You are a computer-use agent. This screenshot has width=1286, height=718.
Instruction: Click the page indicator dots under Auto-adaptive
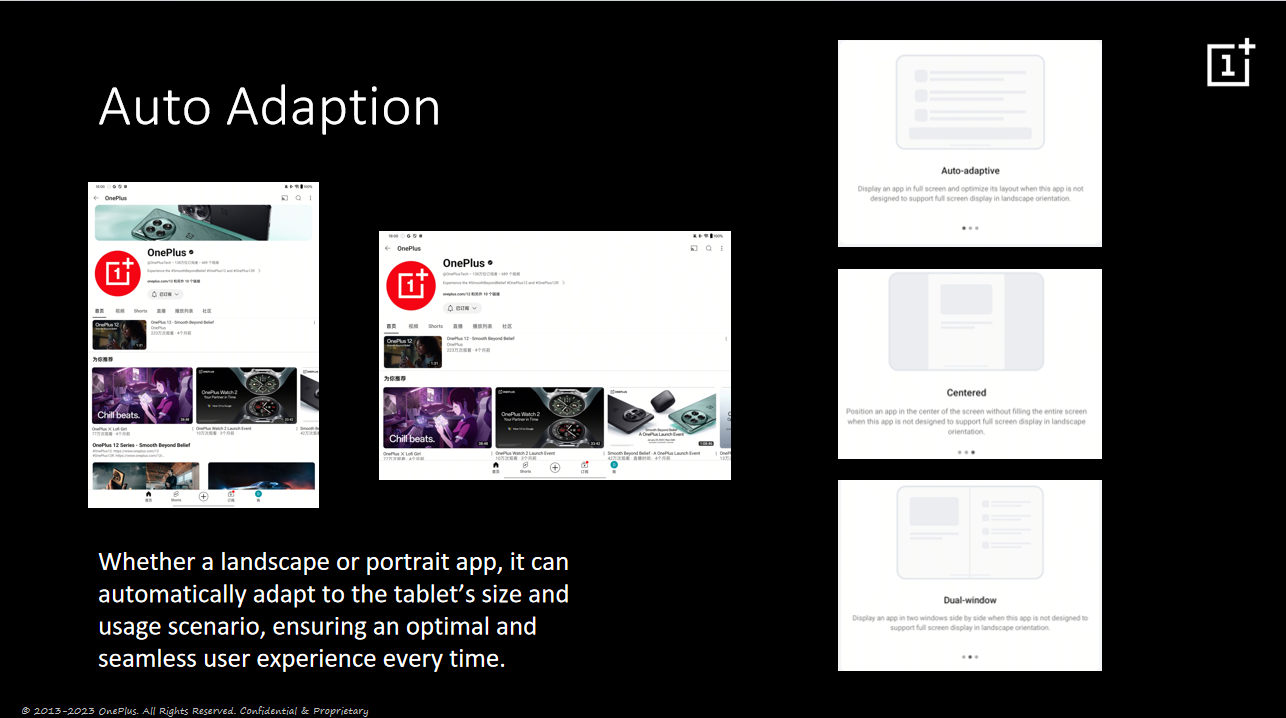point(970,228)
